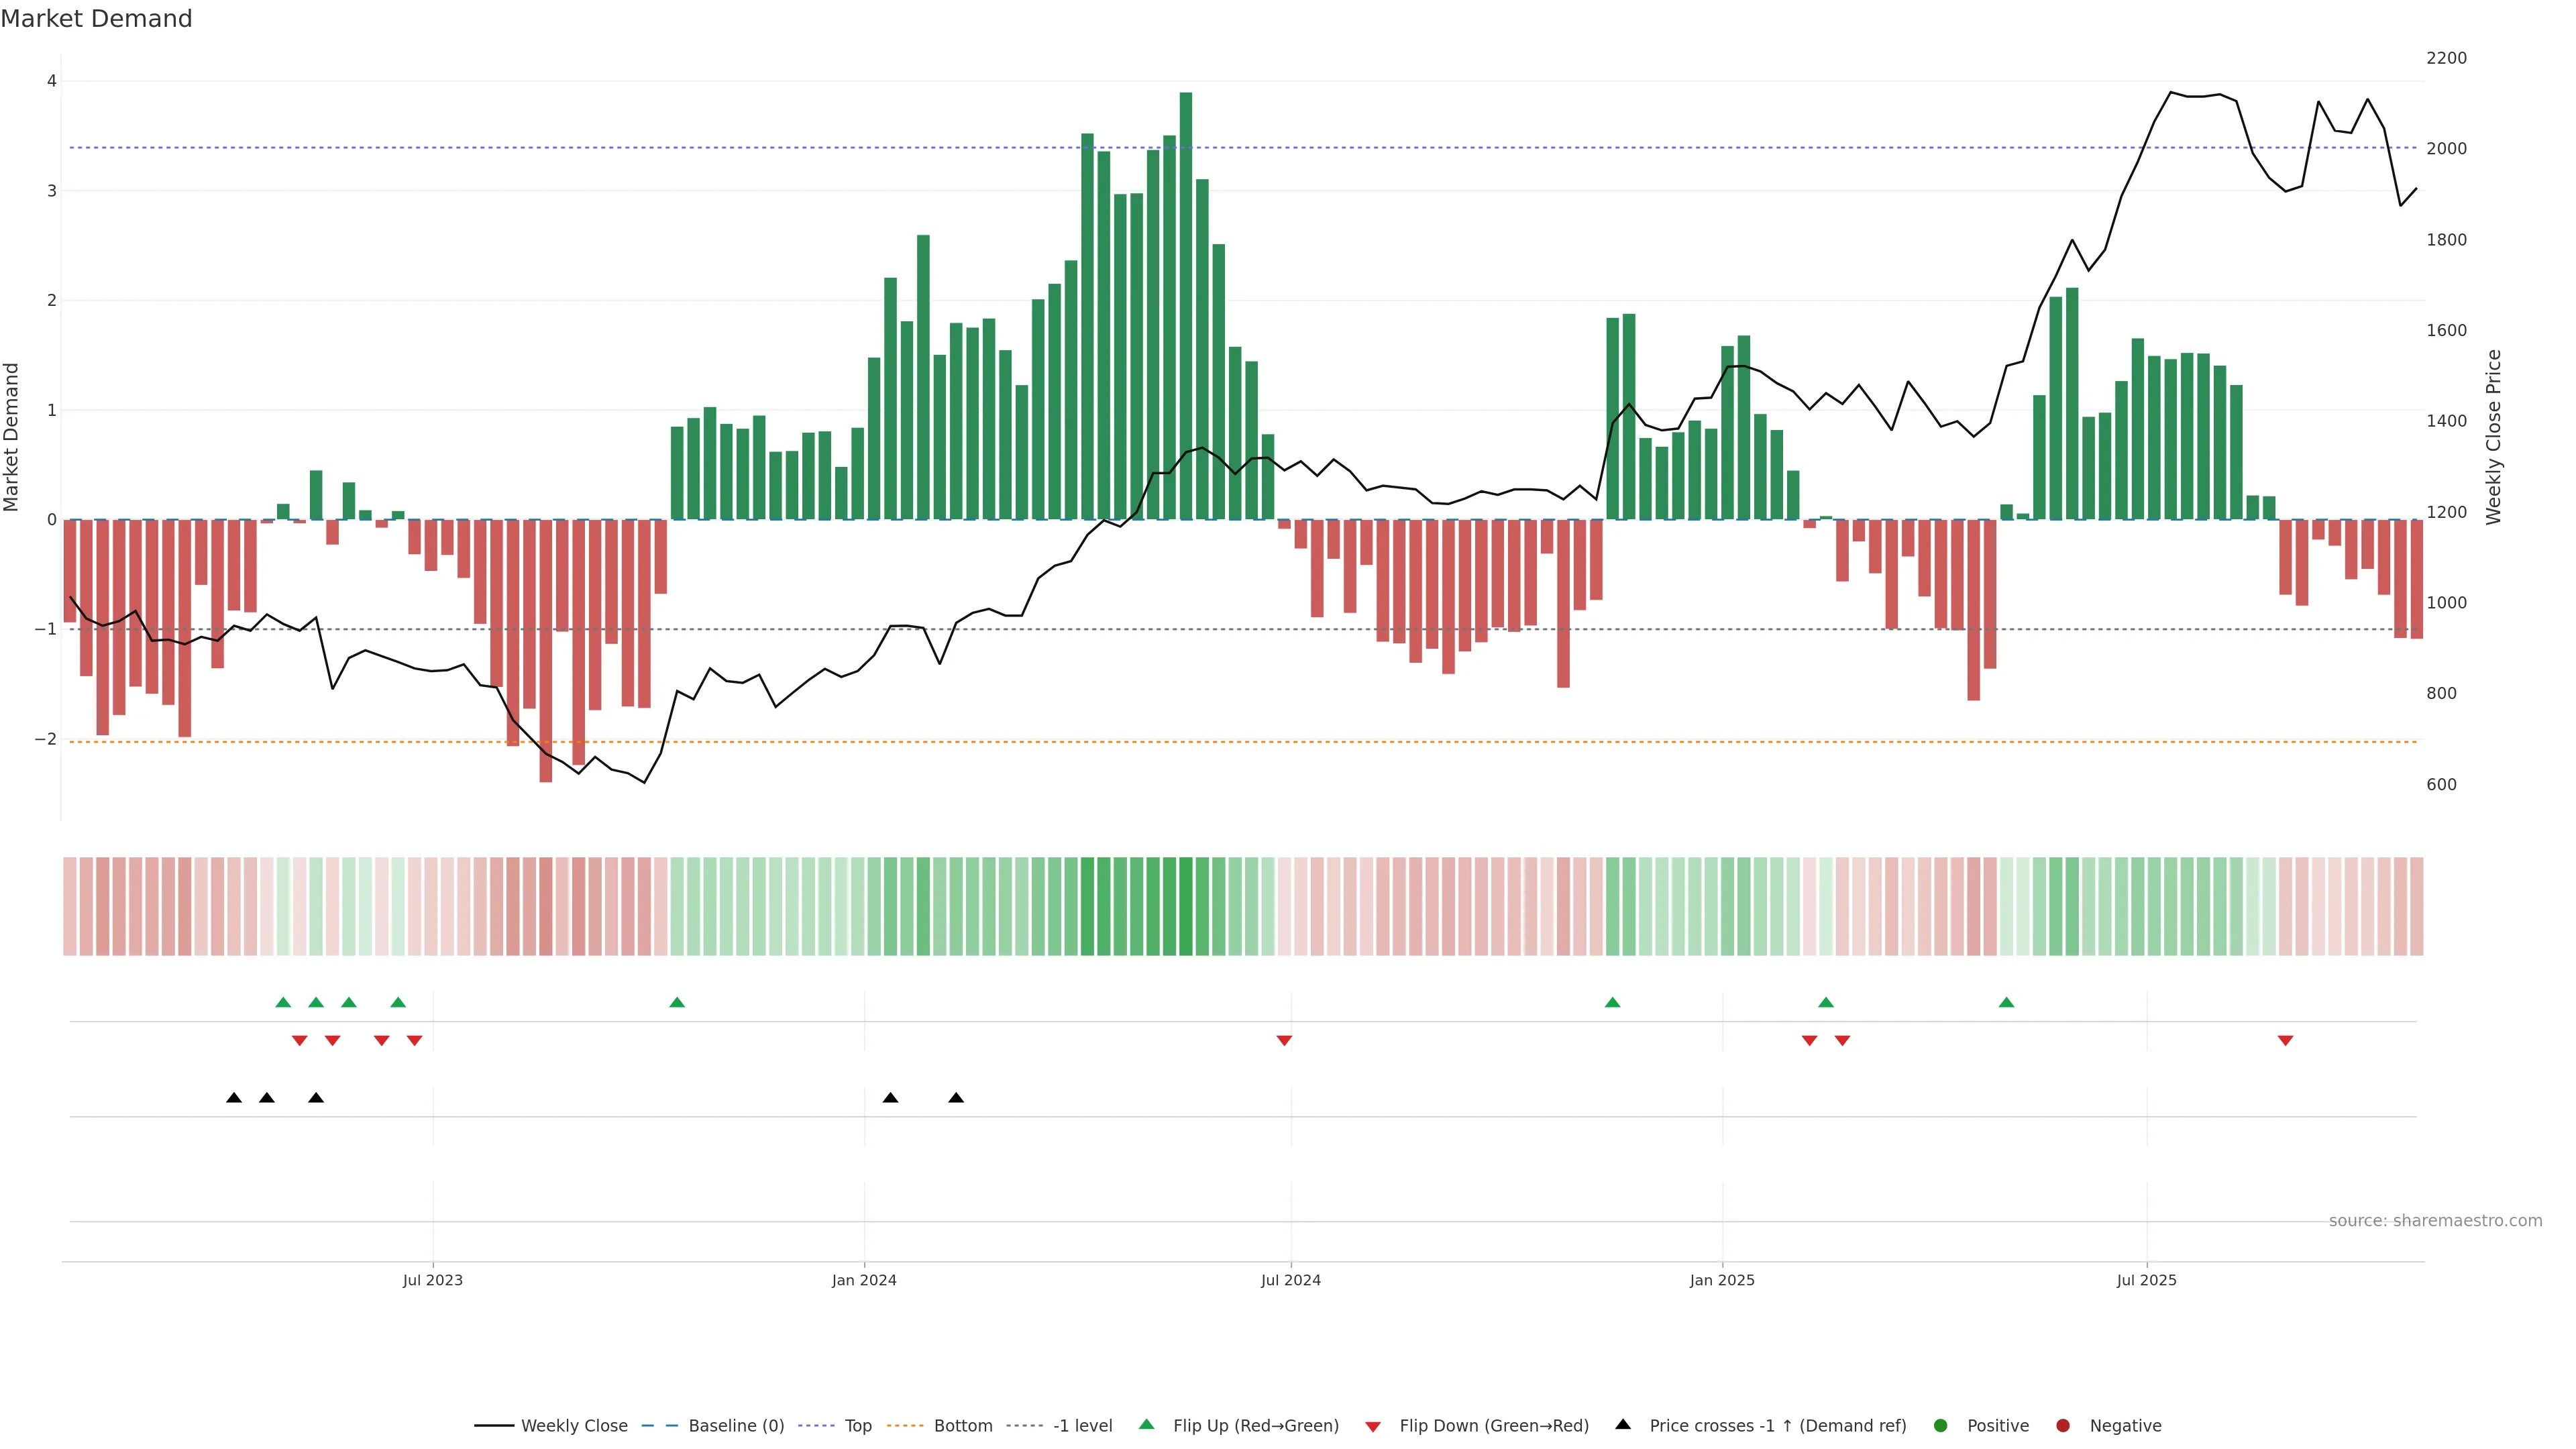2576x1449 pixels.
Task: Click the red Negative circle in legend
Action: pyautogui.click(x=2063, y=1426)
